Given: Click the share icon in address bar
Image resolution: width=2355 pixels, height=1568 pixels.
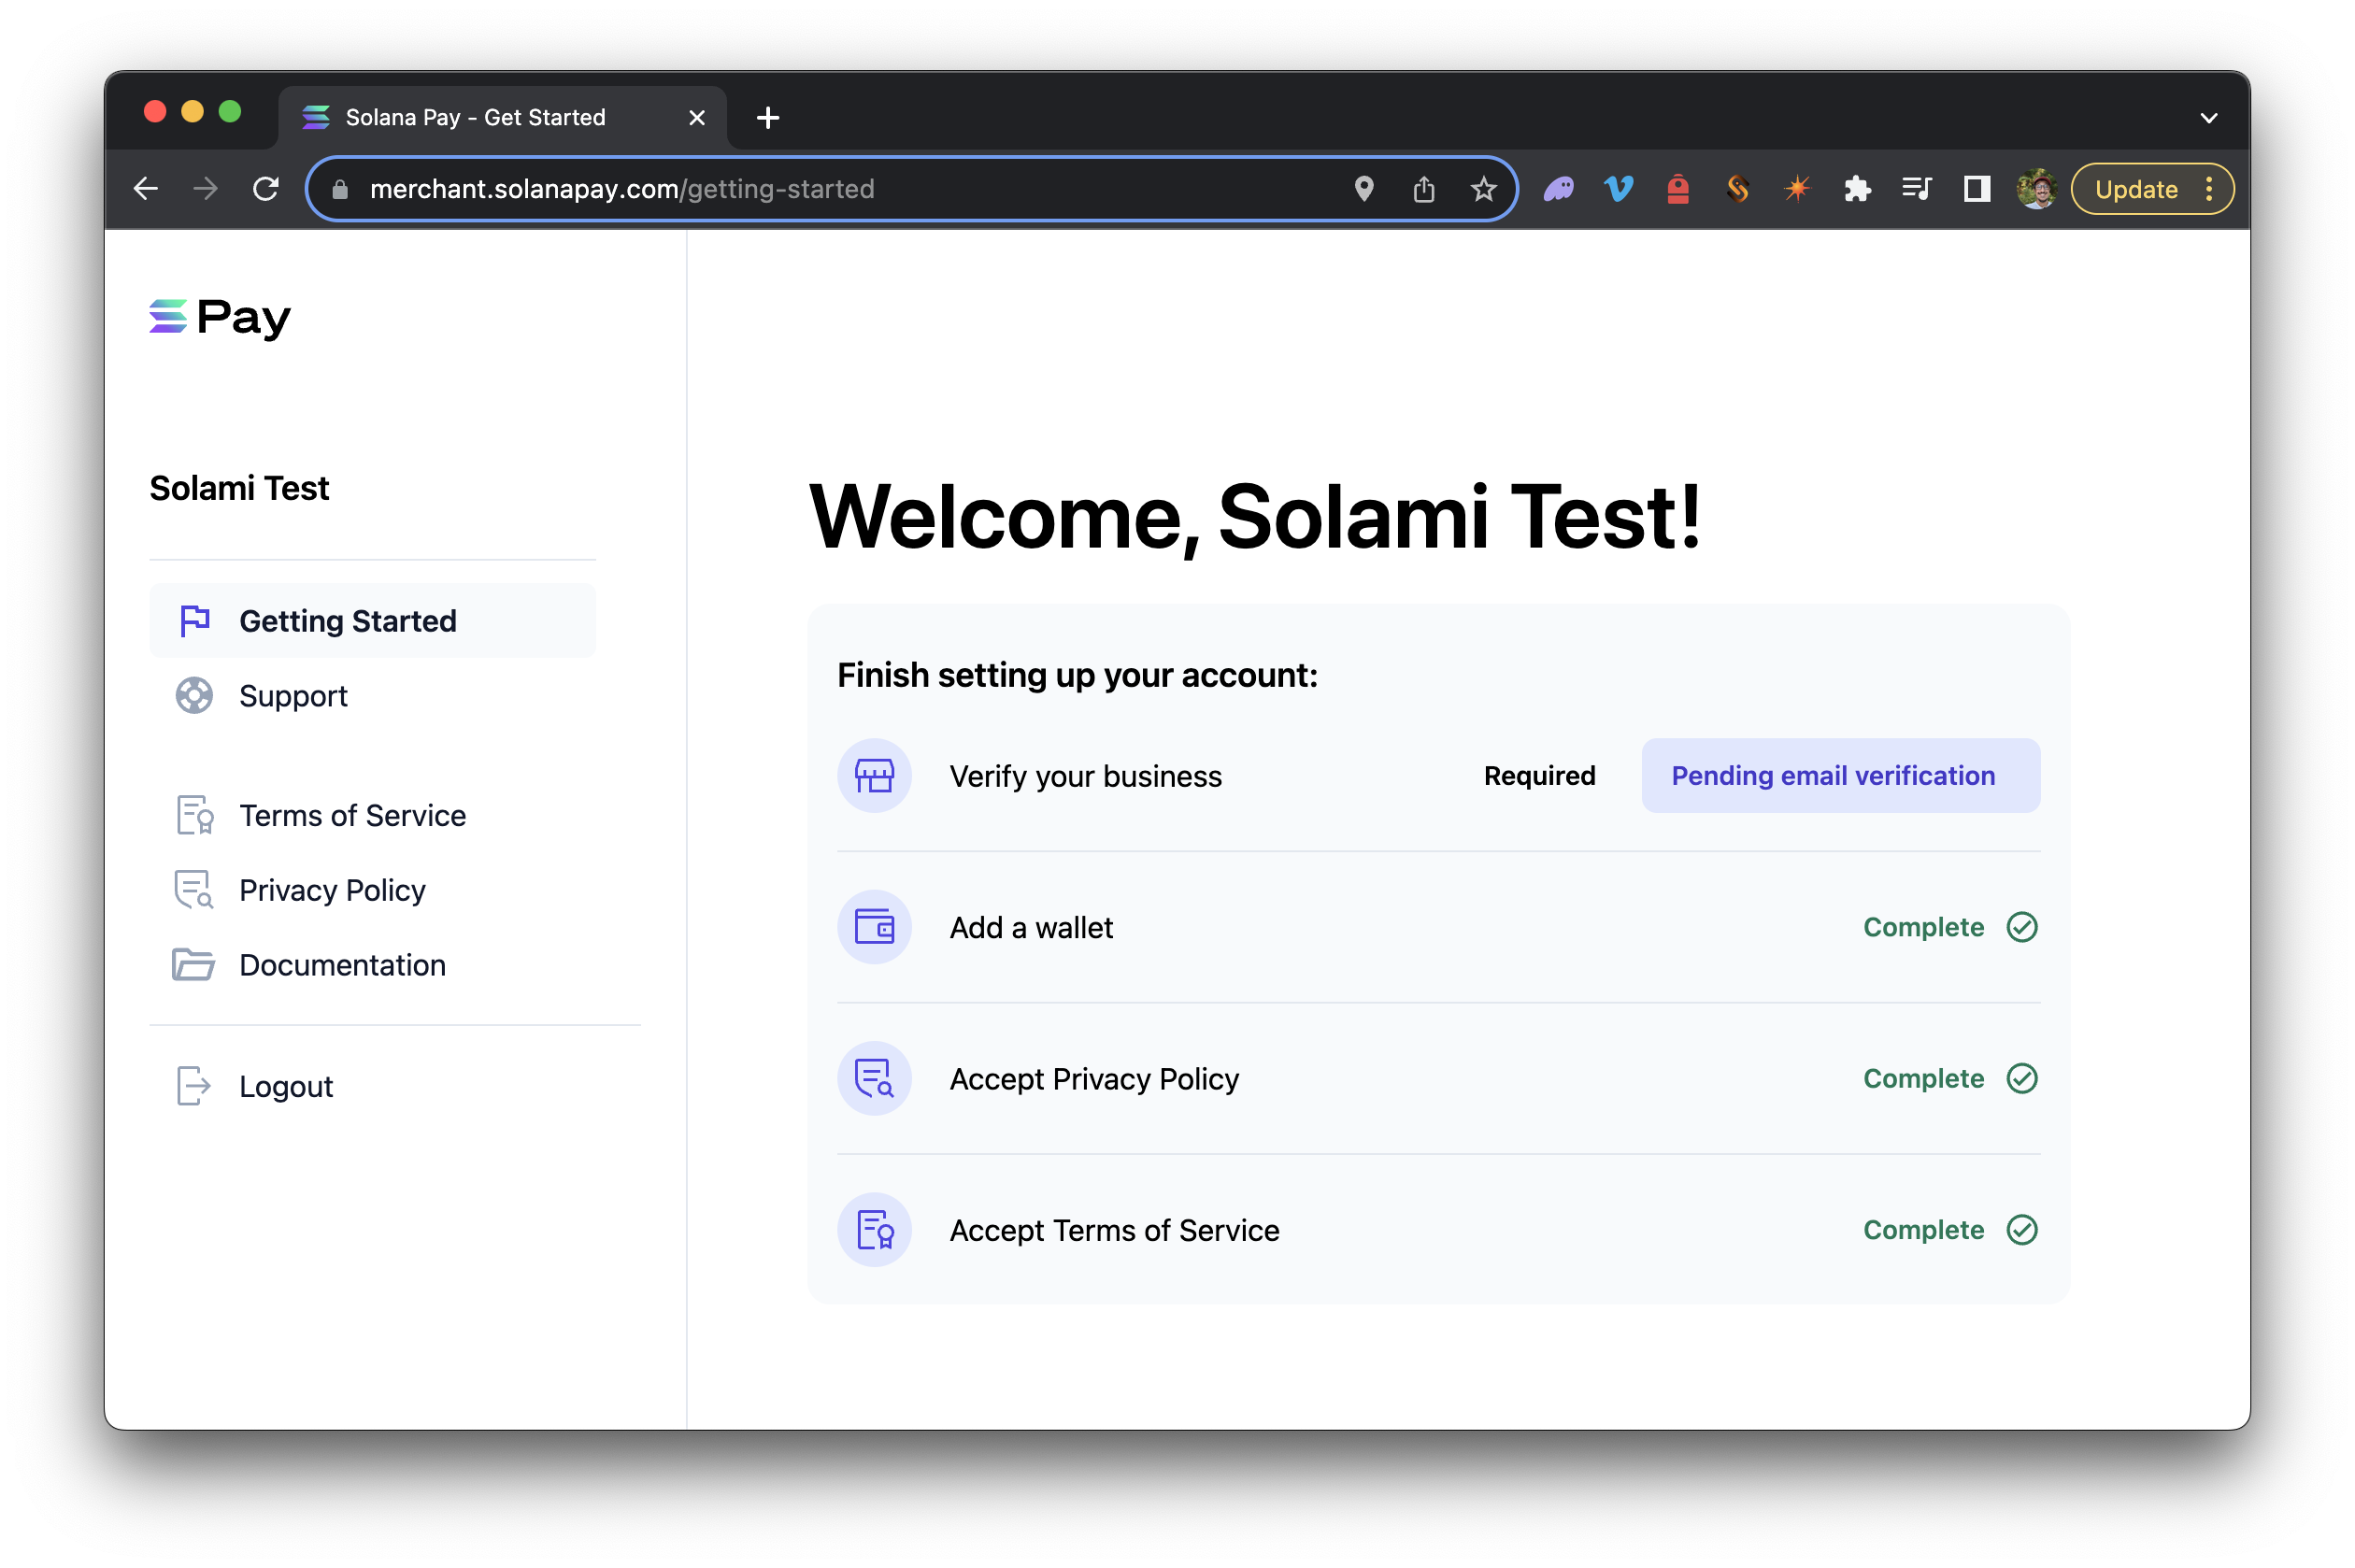Looking at the screenshot, I should (x=1424, y=189).
